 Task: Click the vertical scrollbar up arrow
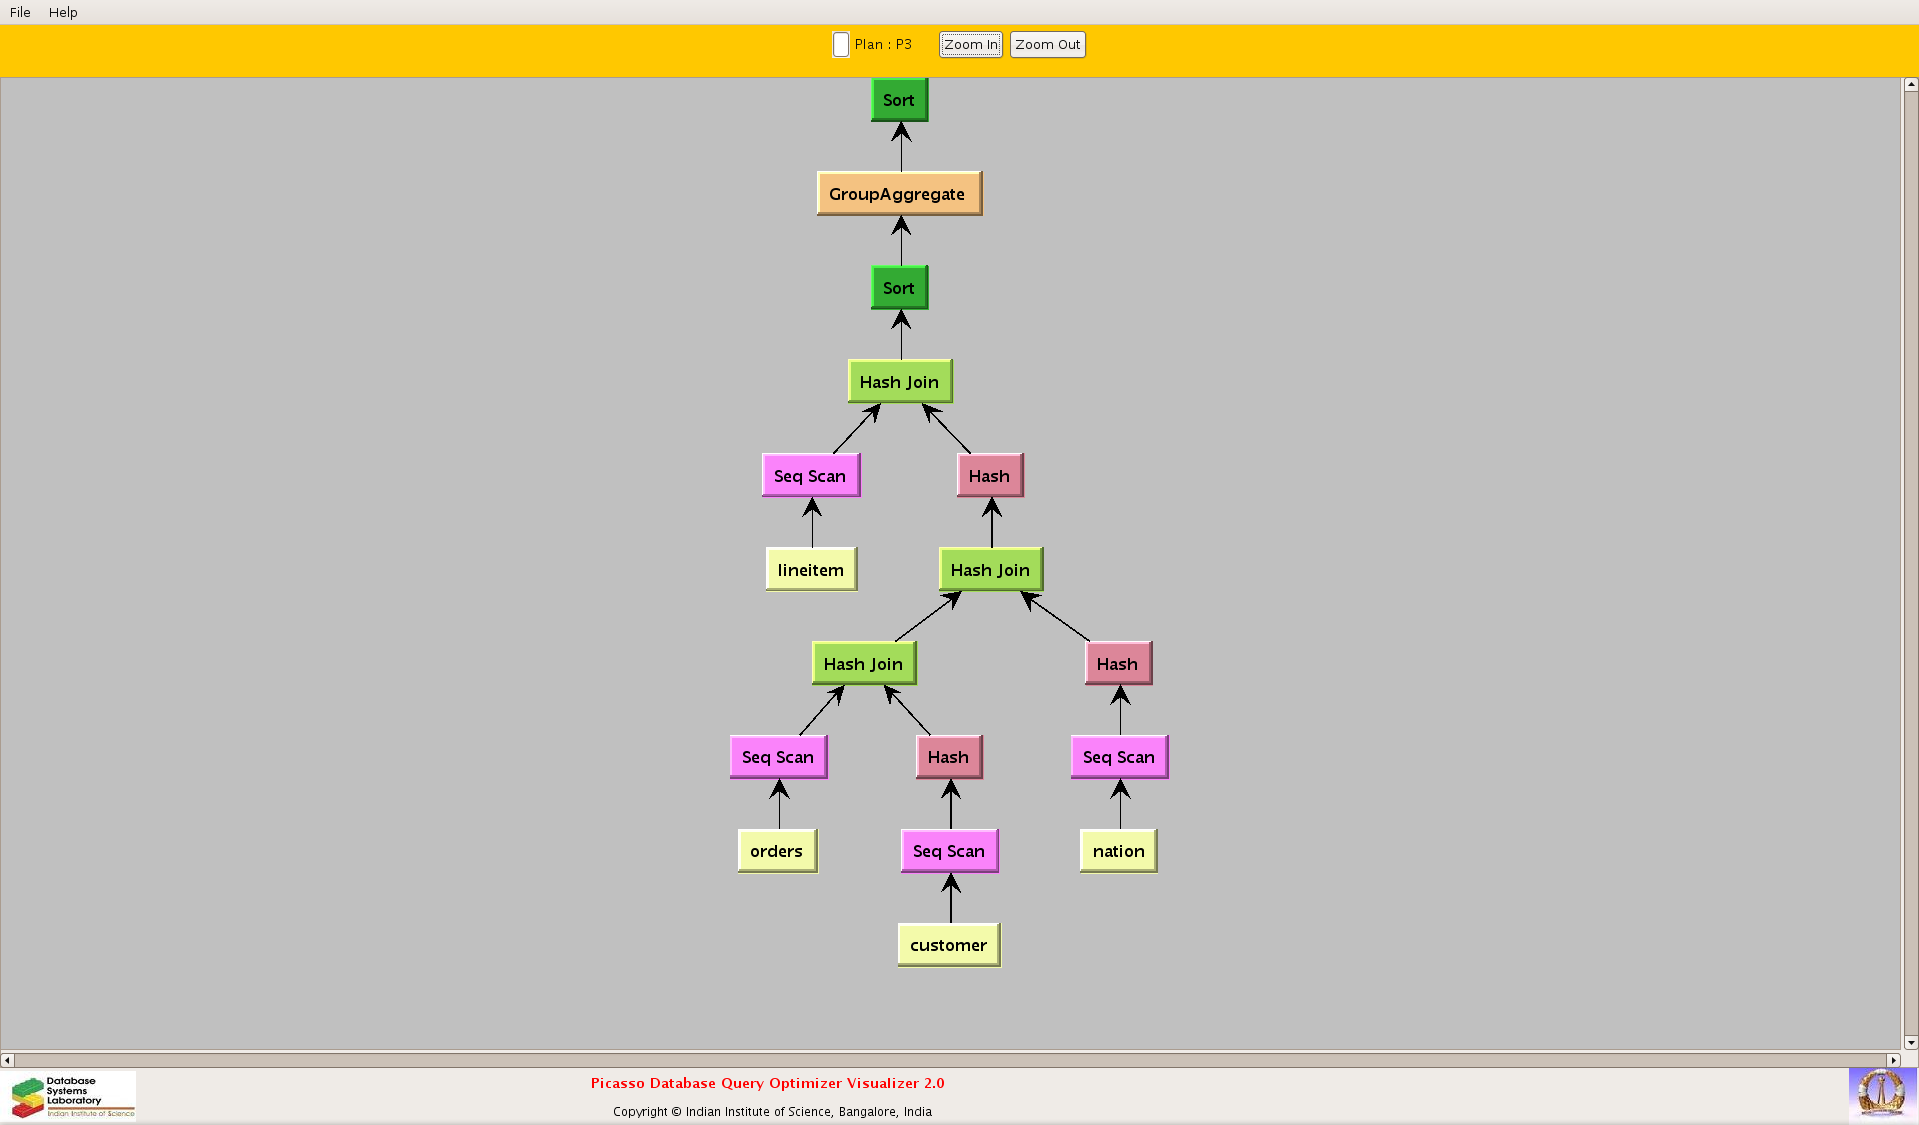1910,86
